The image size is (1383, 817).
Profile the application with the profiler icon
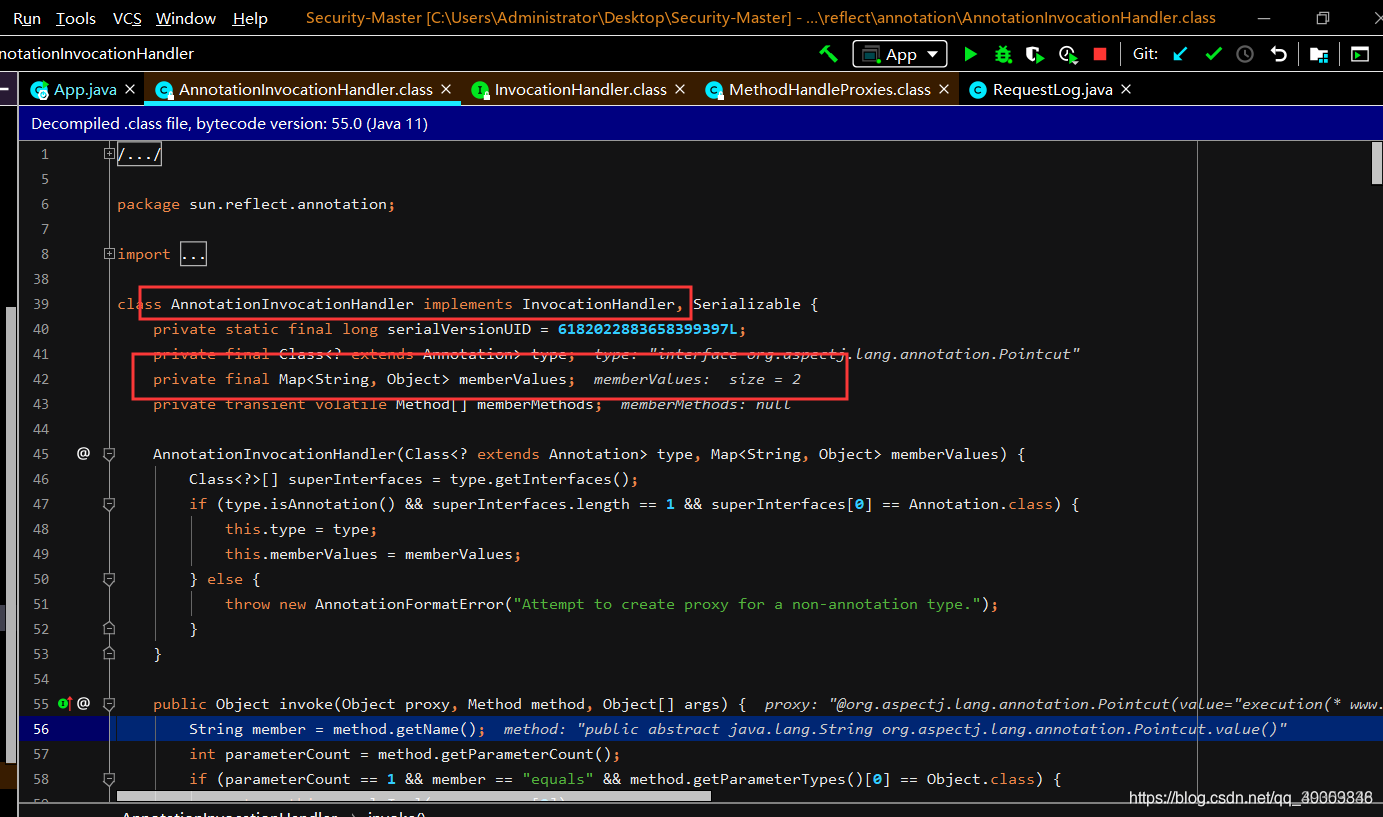click(1066, 54)
